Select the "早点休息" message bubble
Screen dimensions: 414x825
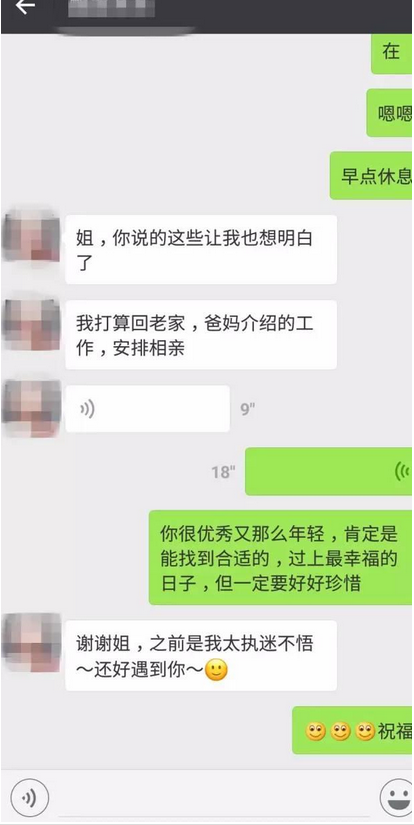(x=371, y=176)
